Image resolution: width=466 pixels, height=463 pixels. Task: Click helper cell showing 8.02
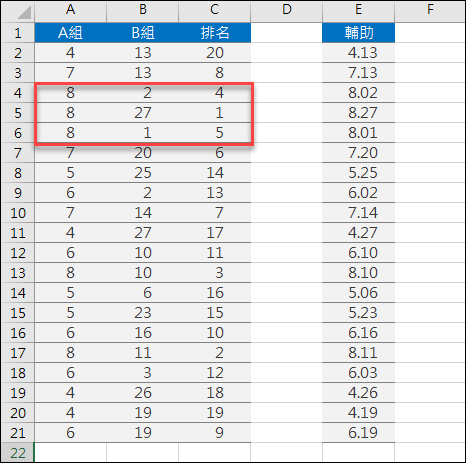coord(359,93)
